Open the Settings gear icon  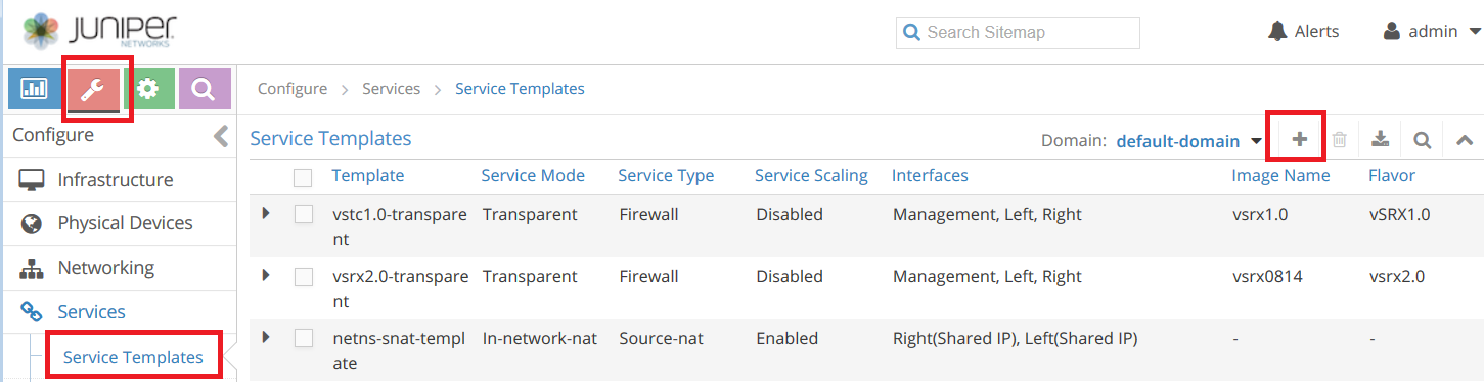(149, 89)
